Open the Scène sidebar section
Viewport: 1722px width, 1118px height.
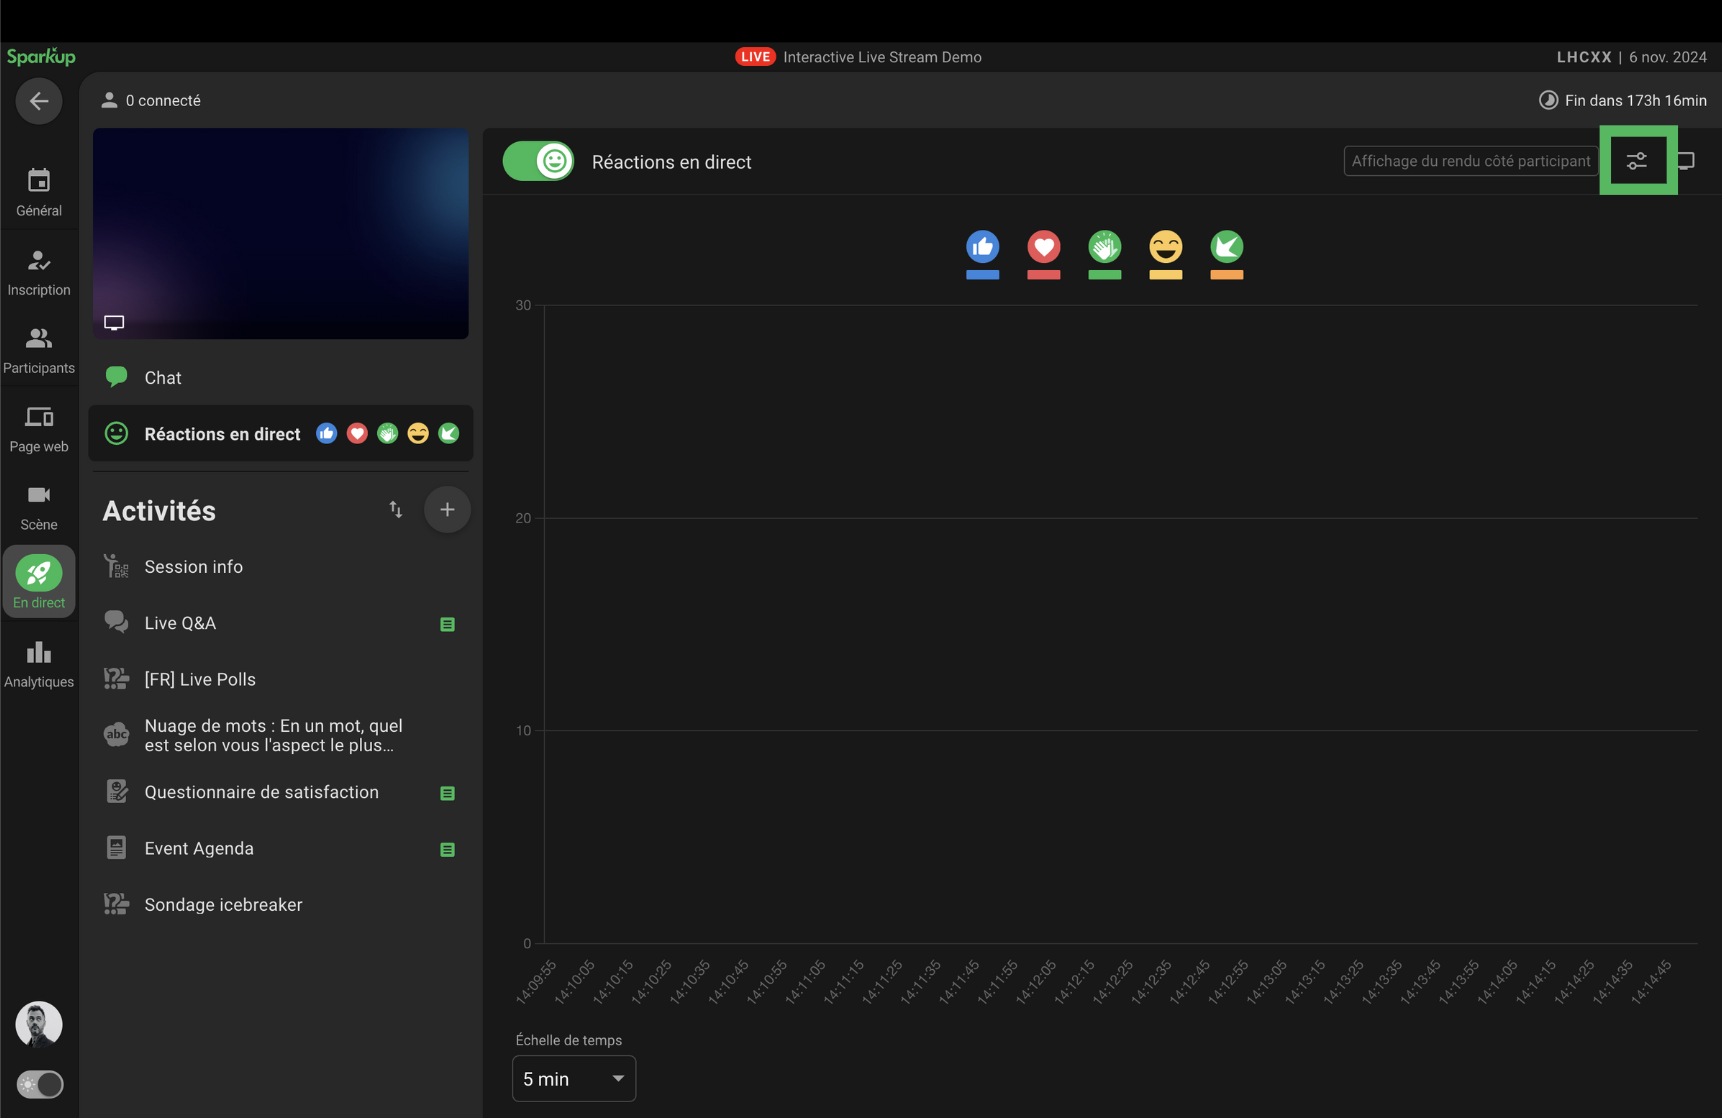[x=39, y=507]
